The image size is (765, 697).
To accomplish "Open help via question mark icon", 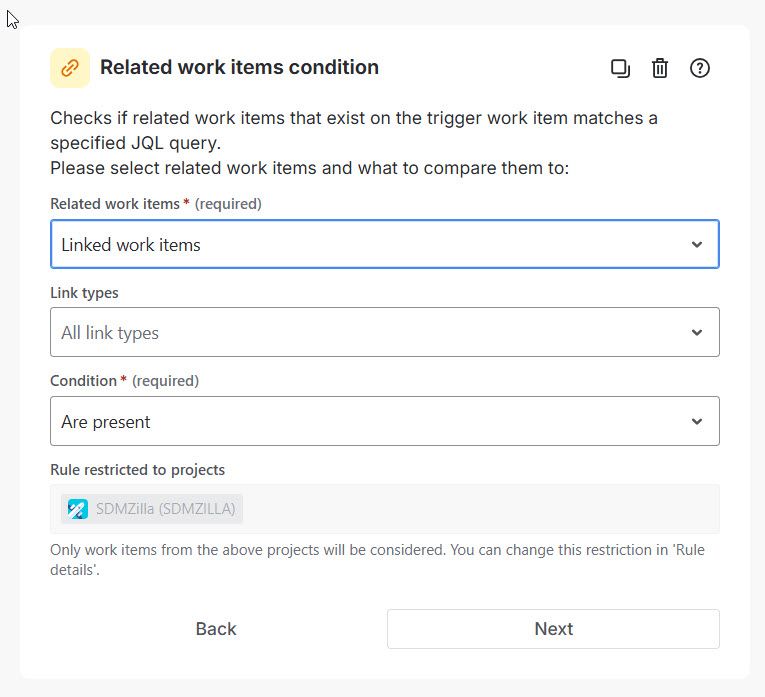I will tap(700, 68).
